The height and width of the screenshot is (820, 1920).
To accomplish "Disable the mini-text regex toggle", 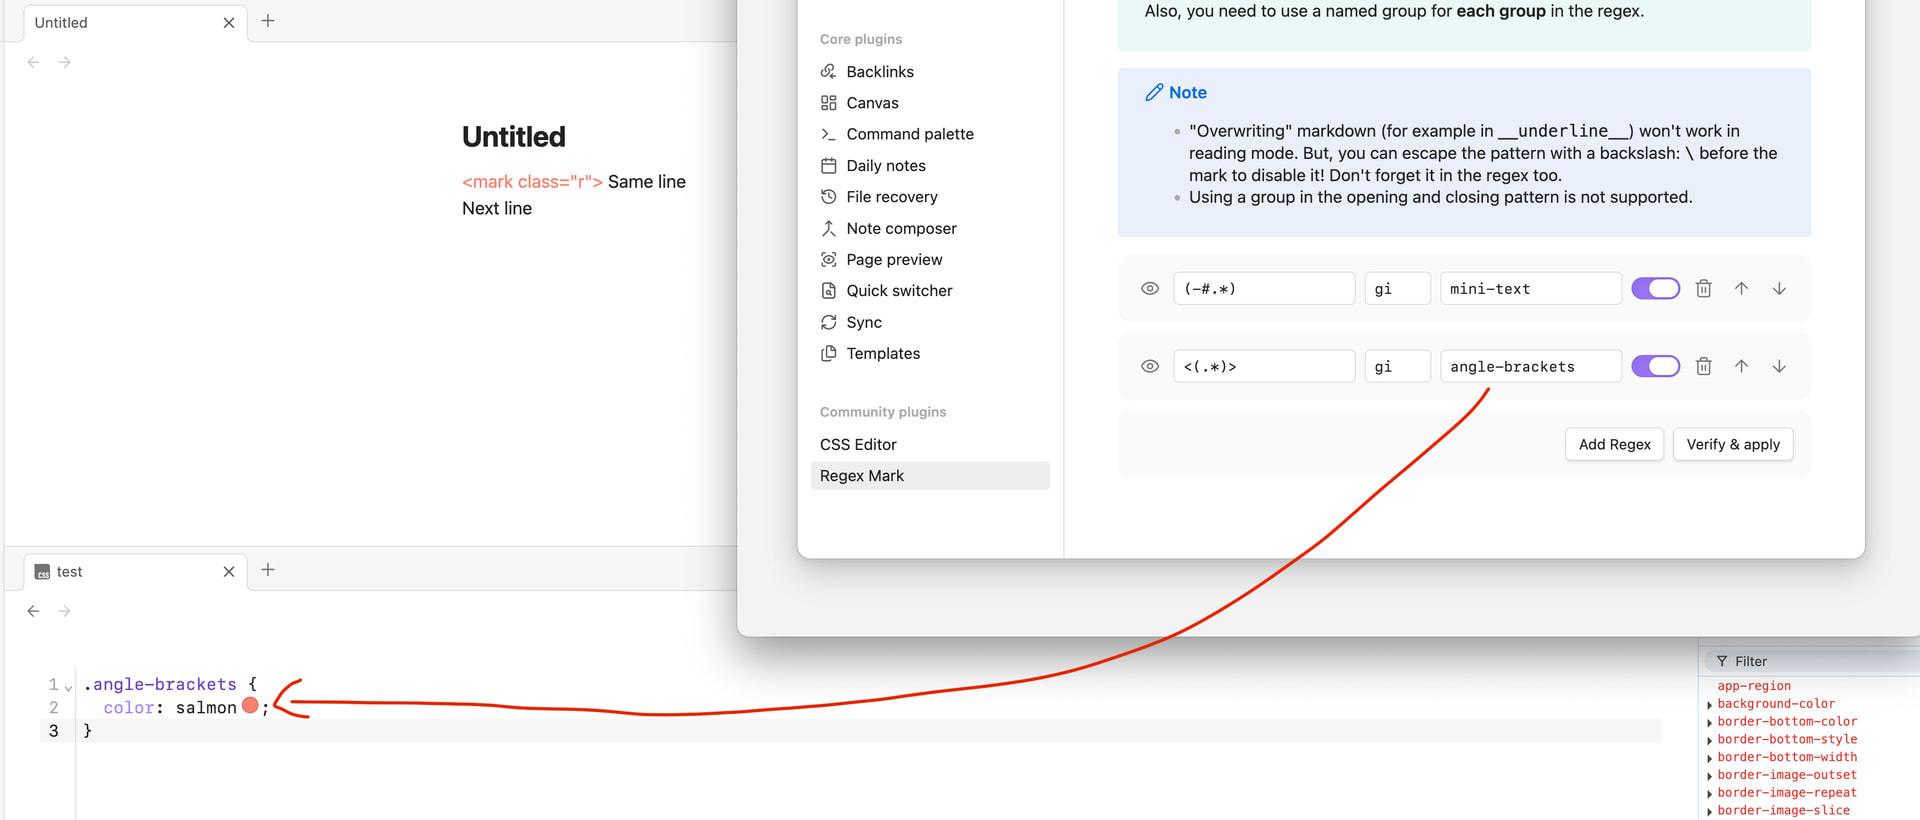I will [1655, 289].
